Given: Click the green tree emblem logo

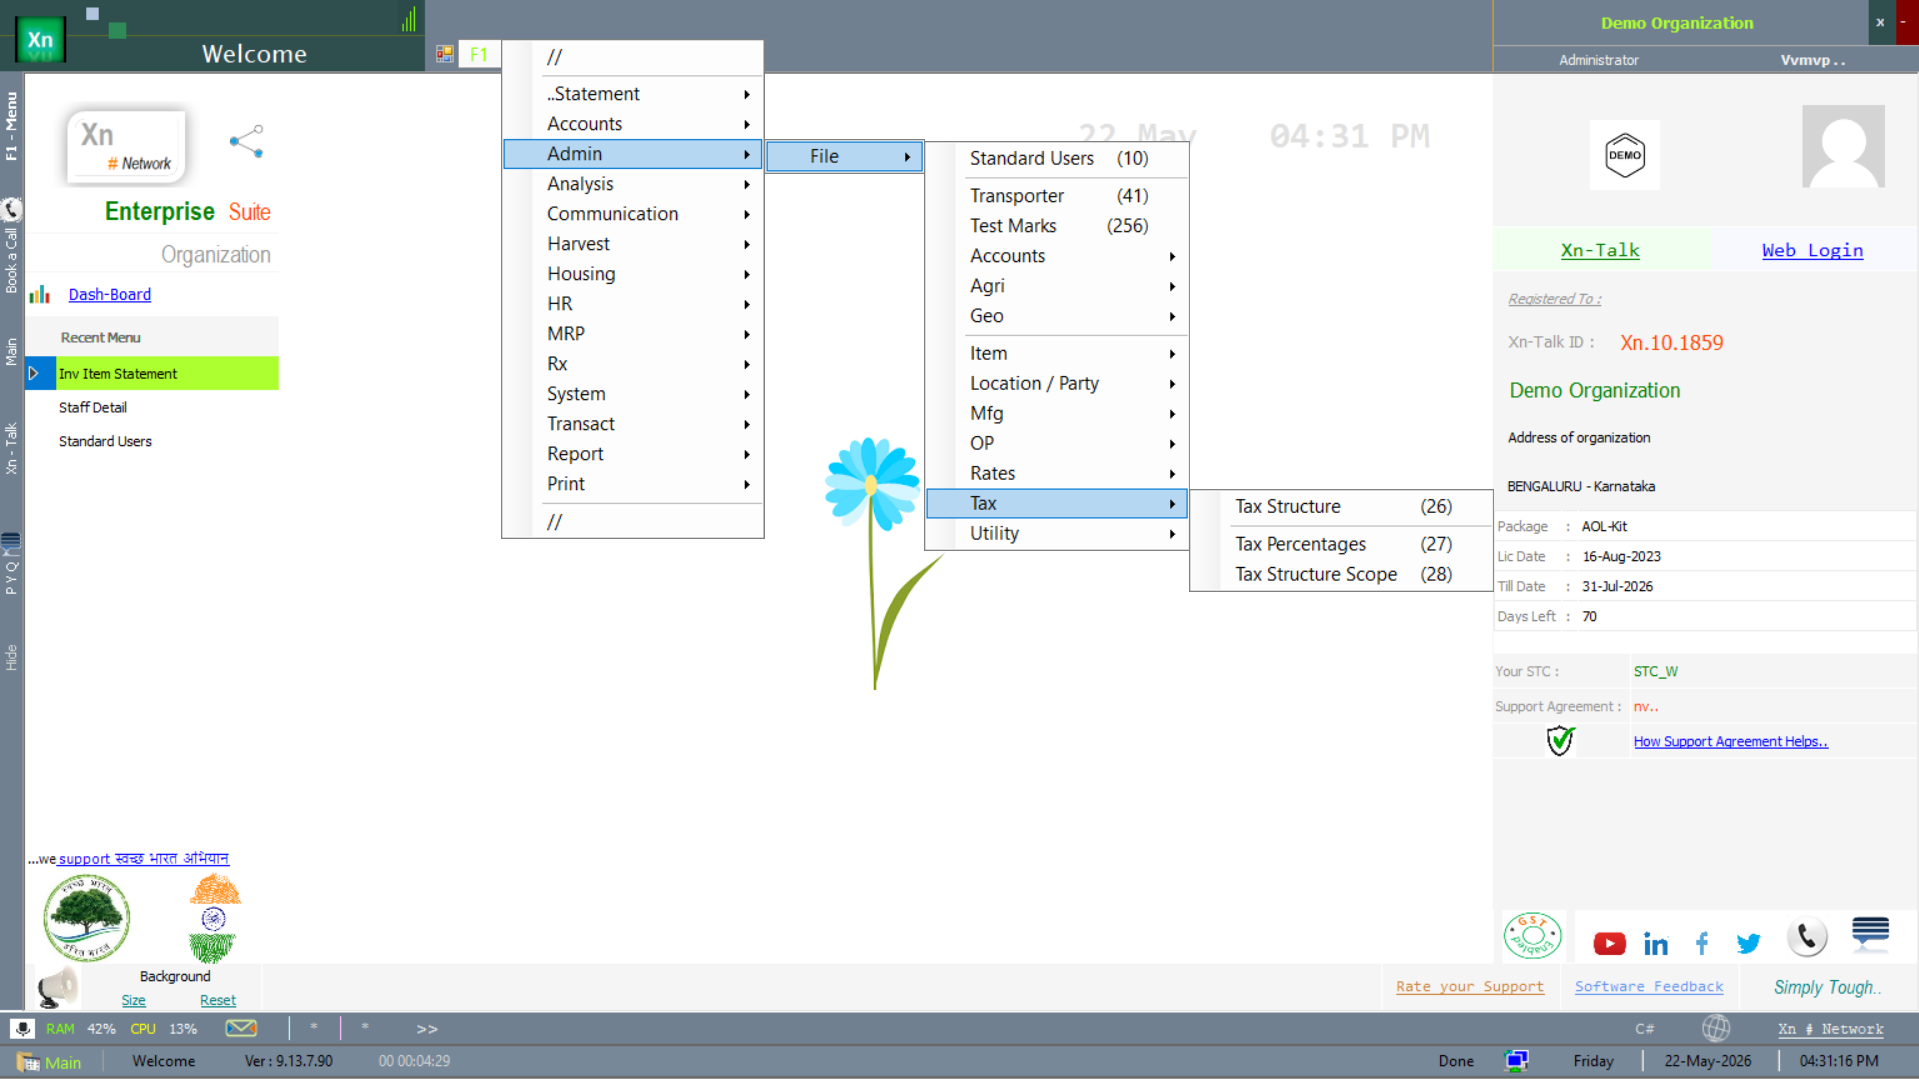Looking at the screenshot, I should [x=87, y=918].
